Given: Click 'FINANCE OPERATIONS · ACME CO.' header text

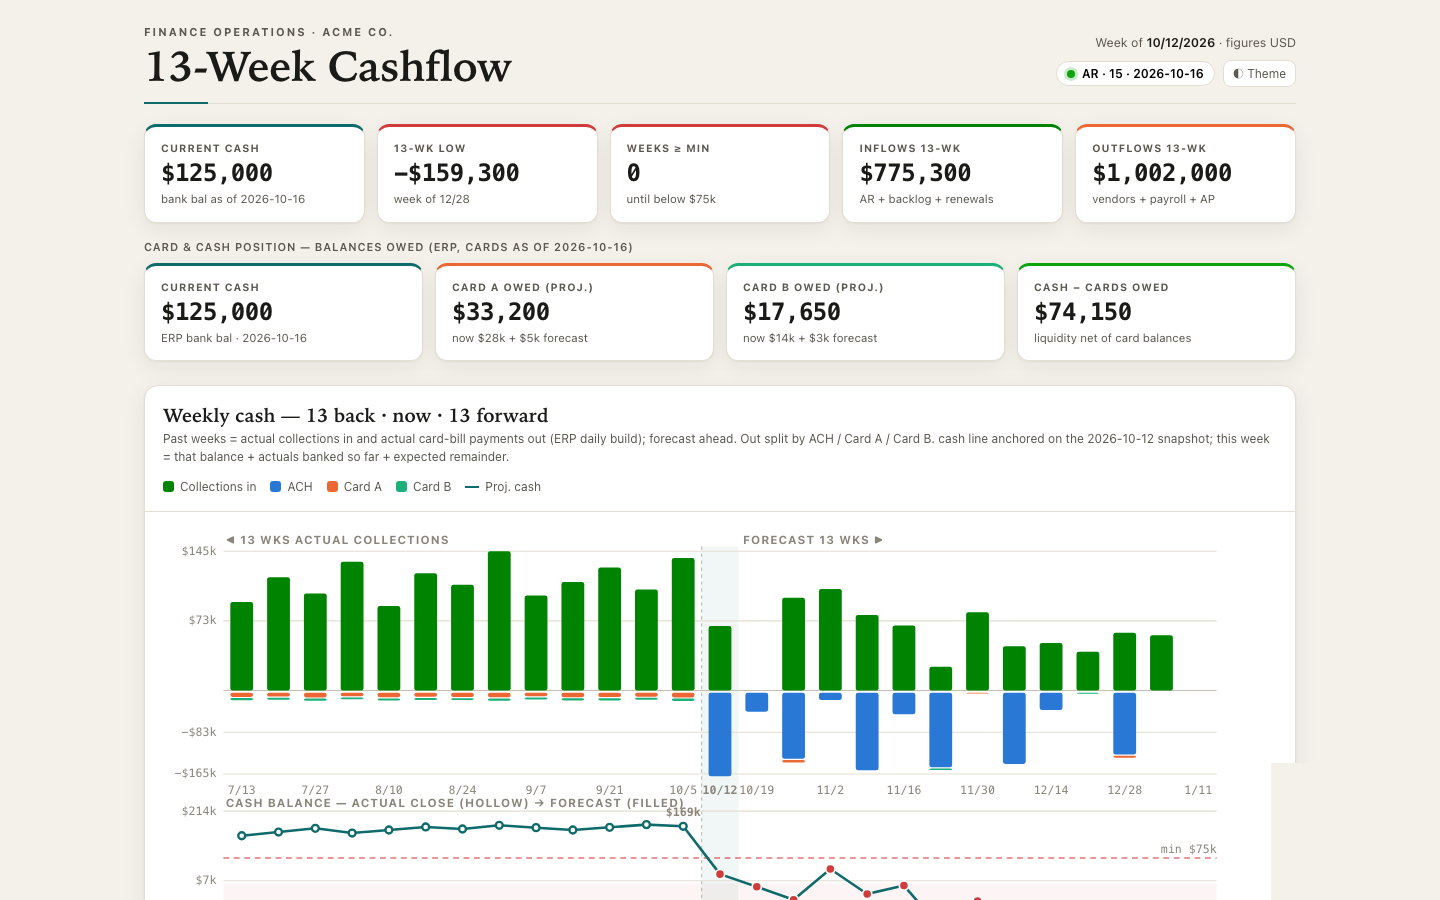Looking at the screenshot, I should (x=268, y=32).
